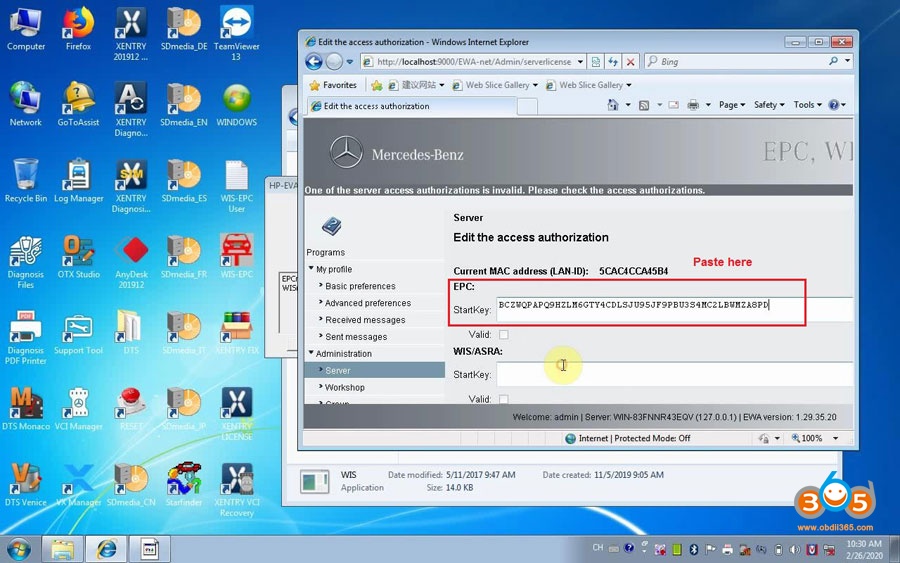900x563 pixels.
Task: Open SDmedia_DE desktop shortcut
Action: coord(184,29)
